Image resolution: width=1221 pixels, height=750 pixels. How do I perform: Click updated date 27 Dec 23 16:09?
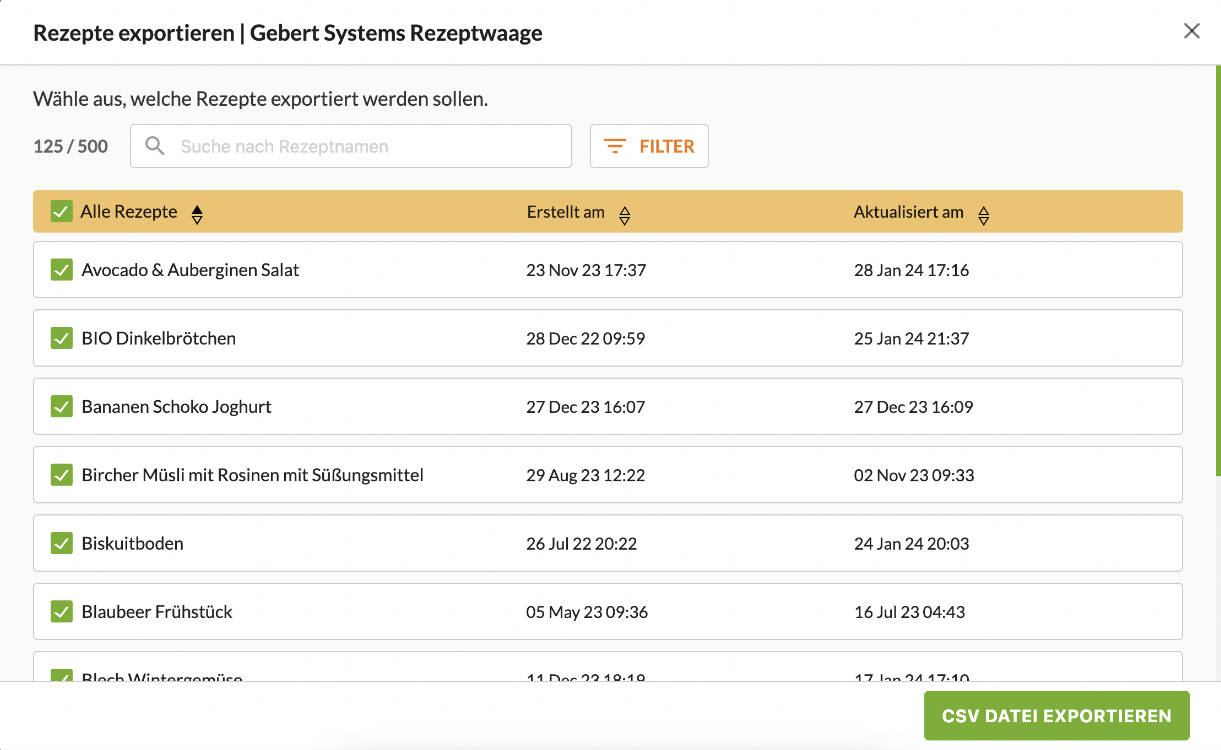point(913,407)
